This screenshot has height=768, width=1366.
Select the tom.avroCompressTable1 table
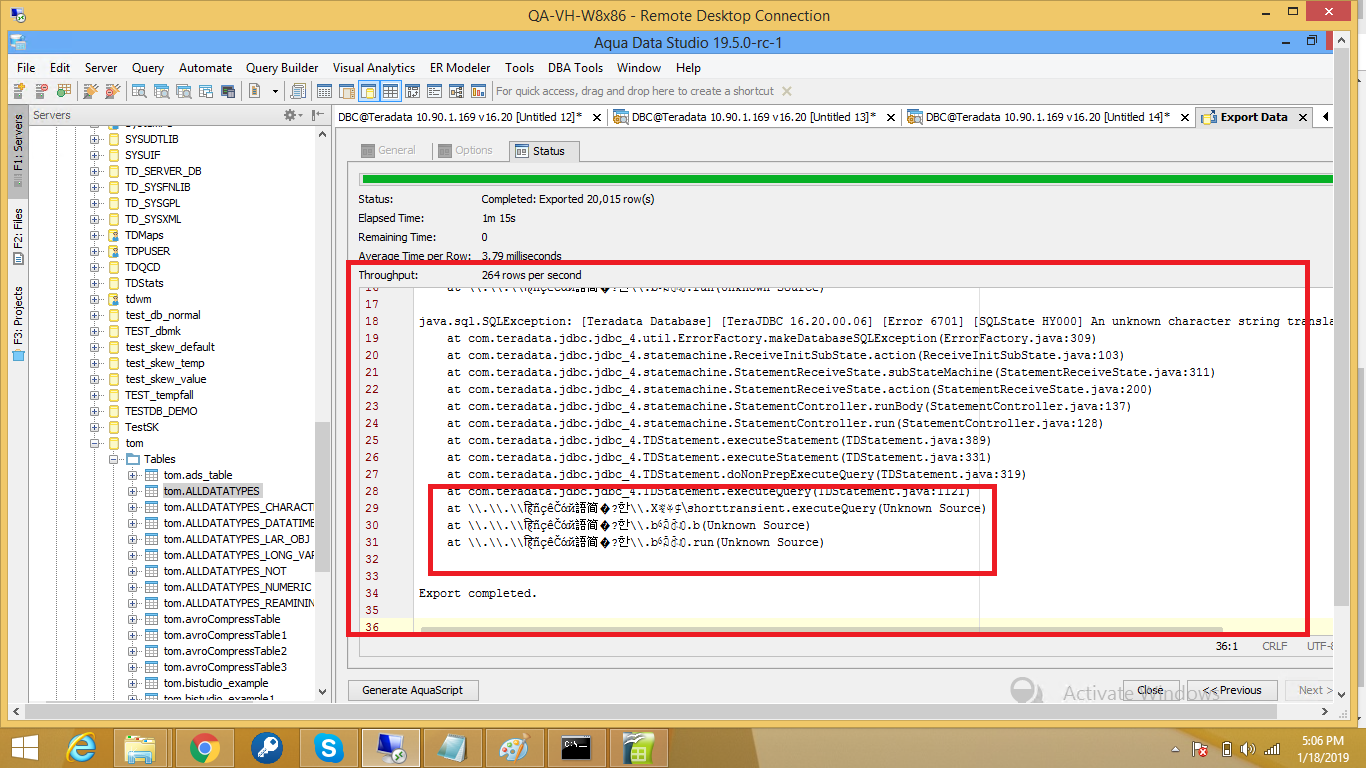pyautogui.click(x=225, y=635)
